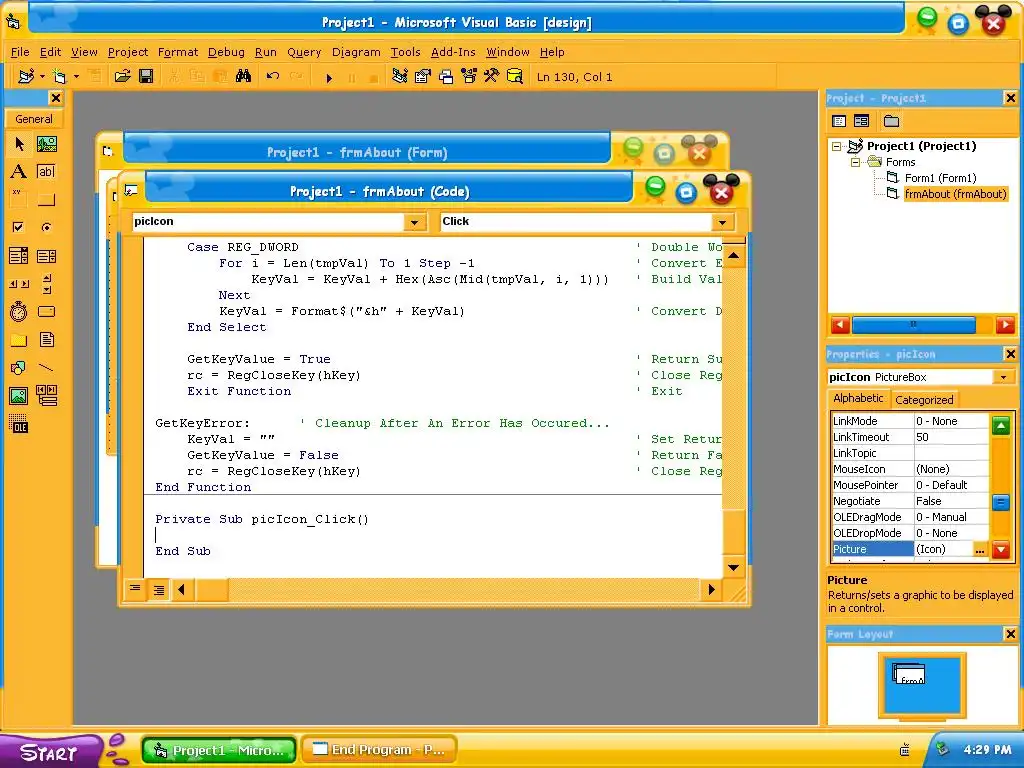
Task: Switch to the End Program taskbar button
Action: click(379, 750)
